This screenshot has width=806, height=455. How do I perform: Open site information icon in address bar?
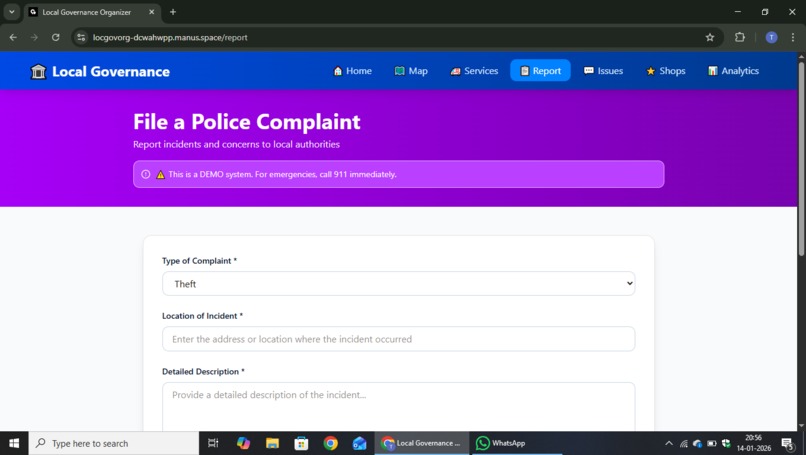pyautogui.click(x=81, y=38)
